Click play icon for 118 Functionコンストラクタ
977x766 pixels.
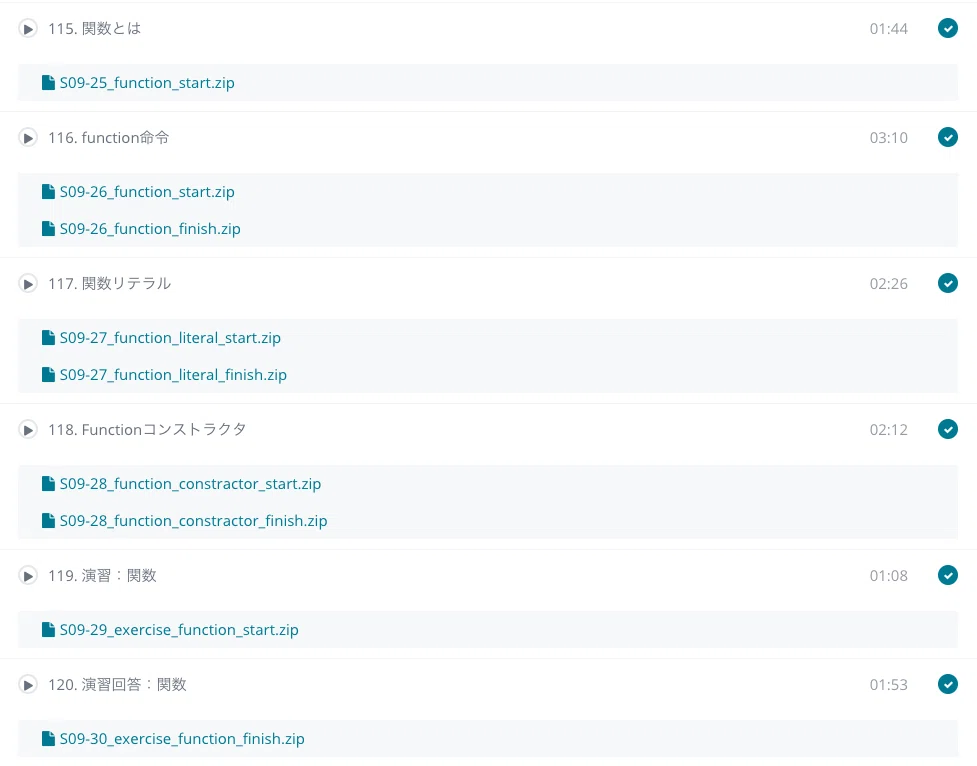click(27, 430)
